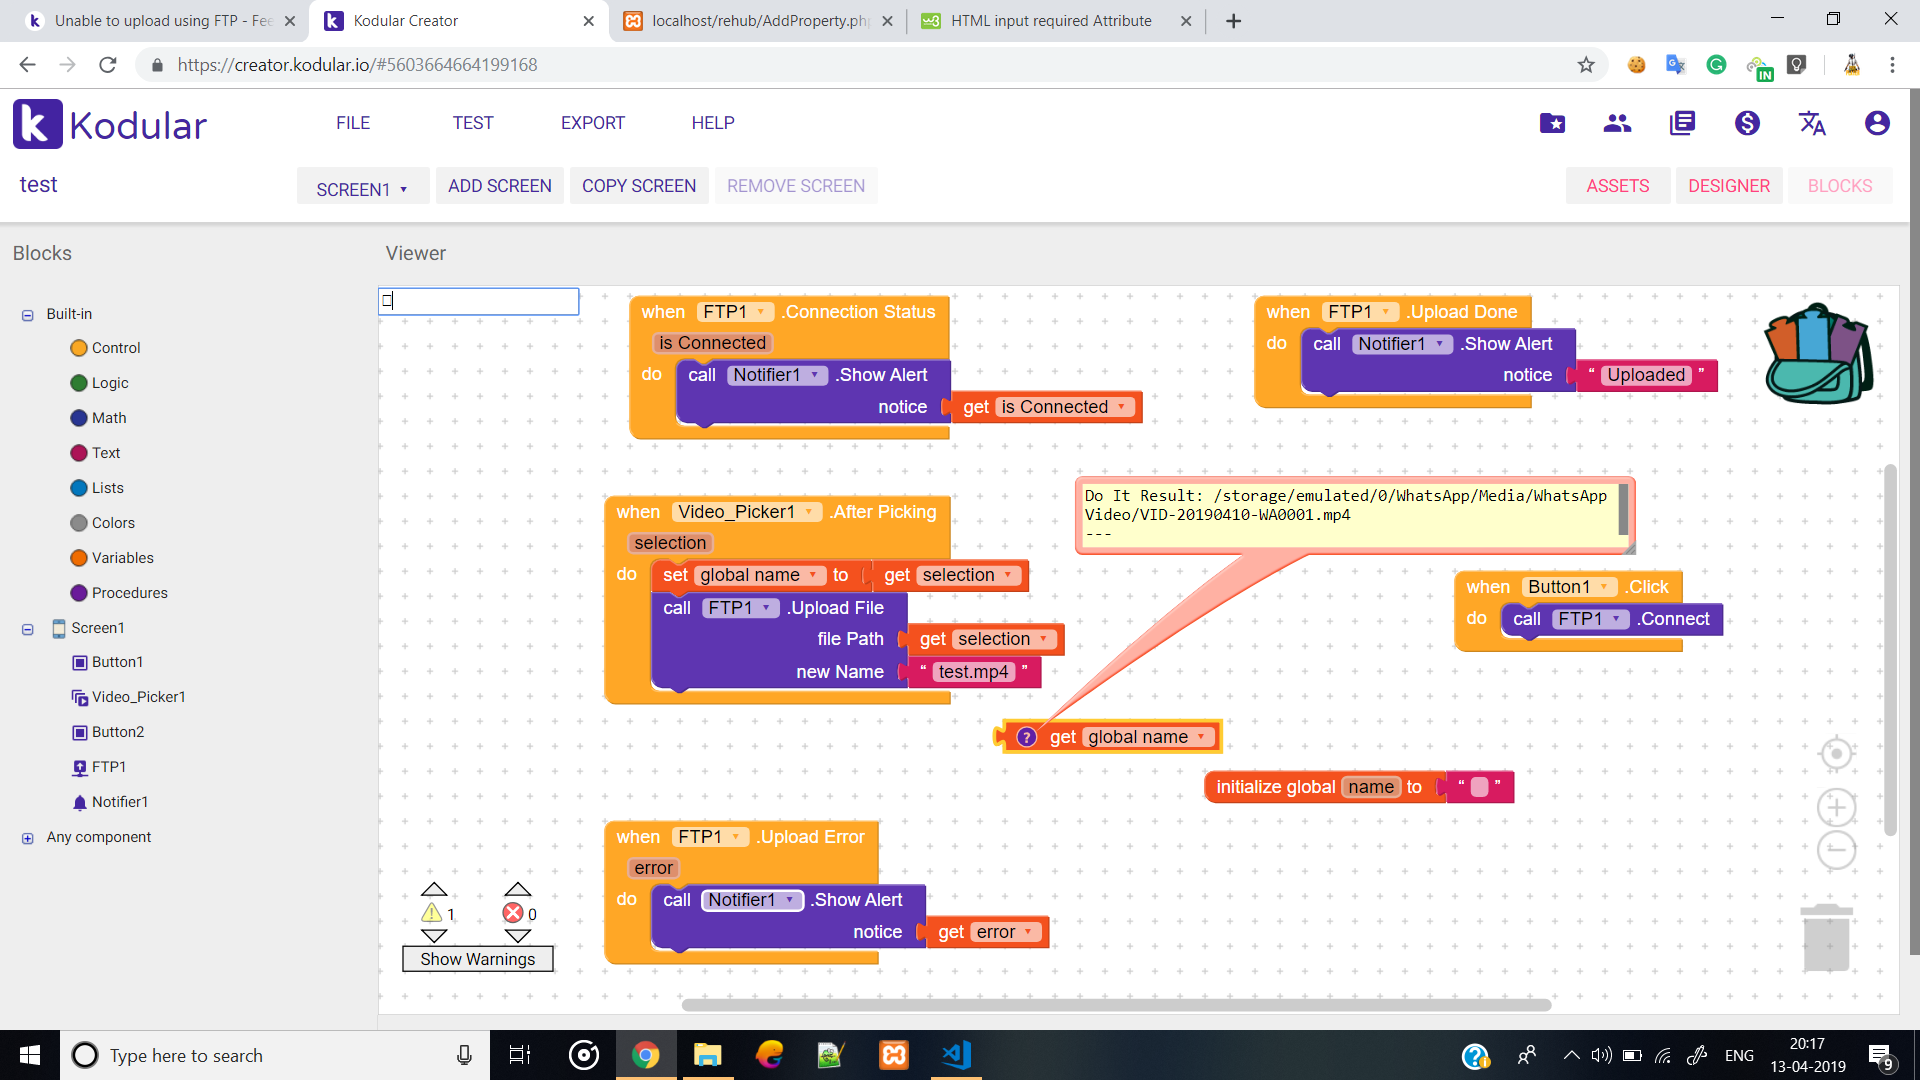The image size is (1920, 1080).
Task: Select FTP1 in the component tree
Action: [99, 767]
